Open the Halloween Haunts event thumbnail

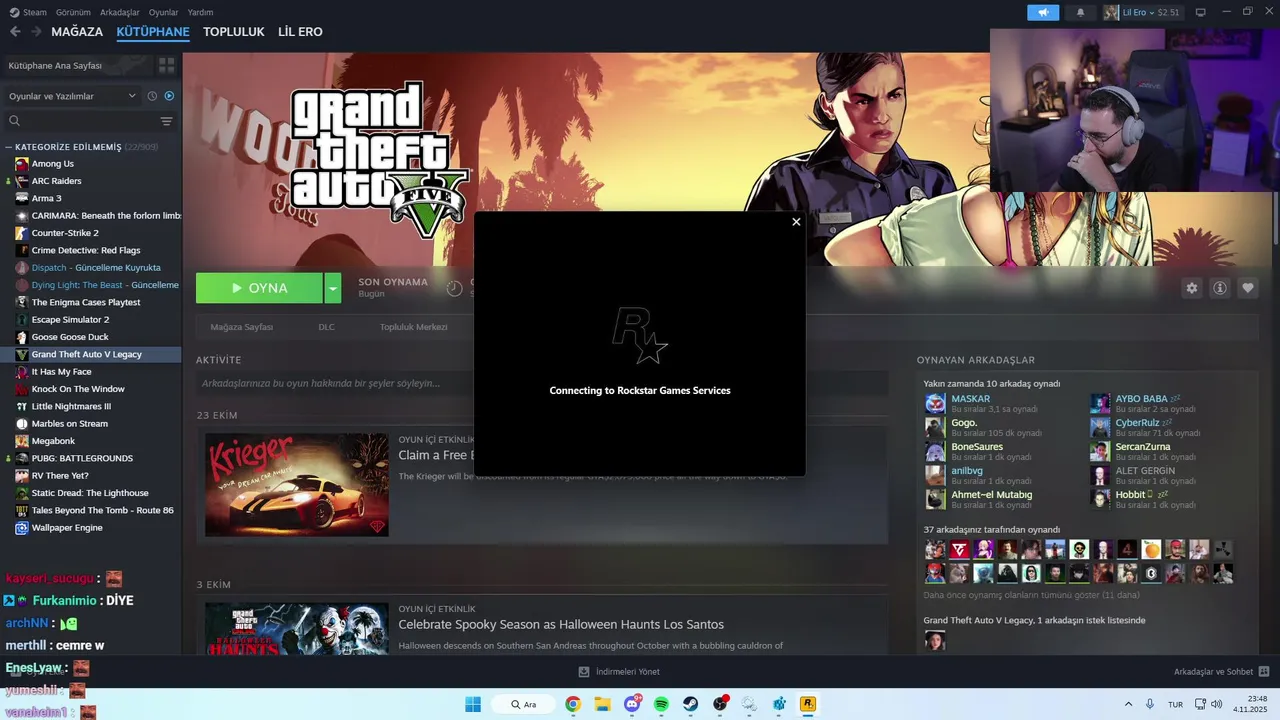point(297,629)
